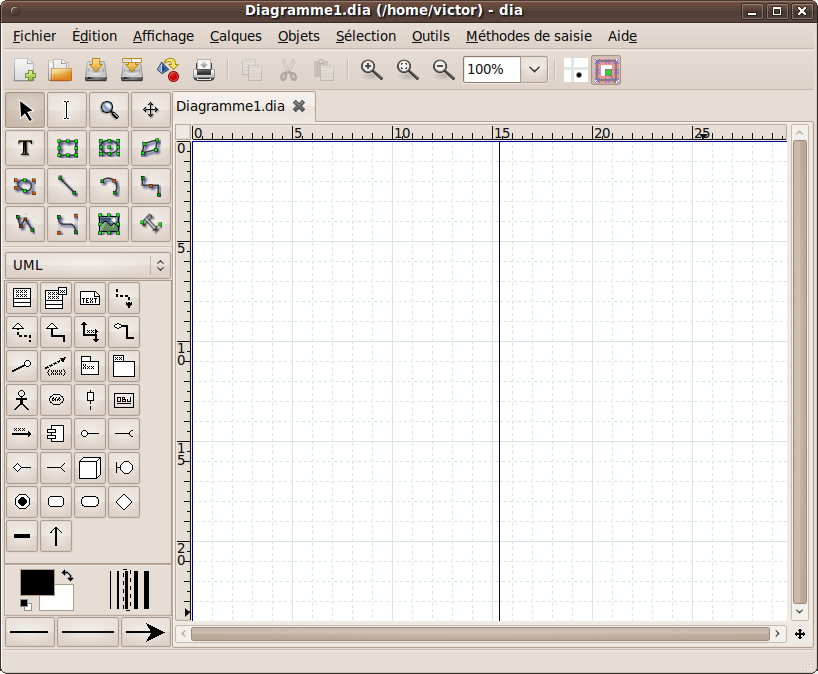Open the zoom percentage dropdown arrow
The width and height of the screenshot is (818, 674).
[535, 70]
